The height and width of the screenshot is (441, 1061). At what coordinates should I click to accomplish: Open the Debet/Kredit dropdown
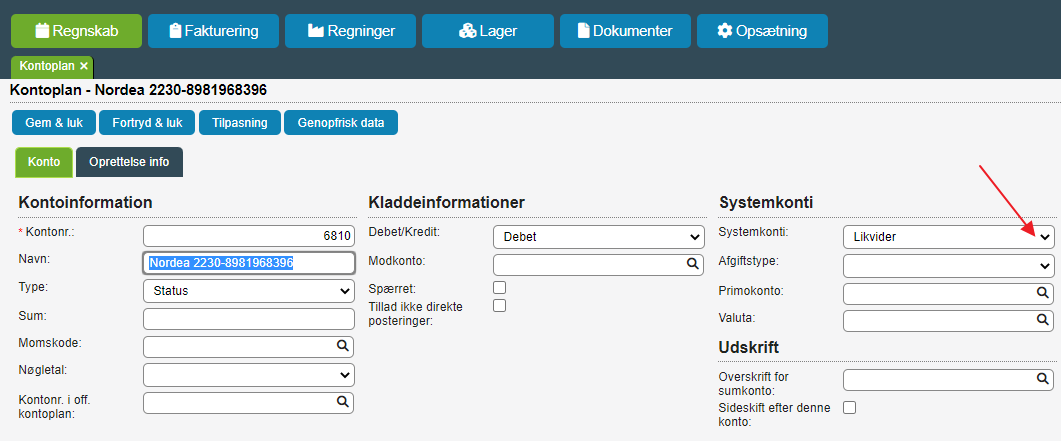(599, 237)
